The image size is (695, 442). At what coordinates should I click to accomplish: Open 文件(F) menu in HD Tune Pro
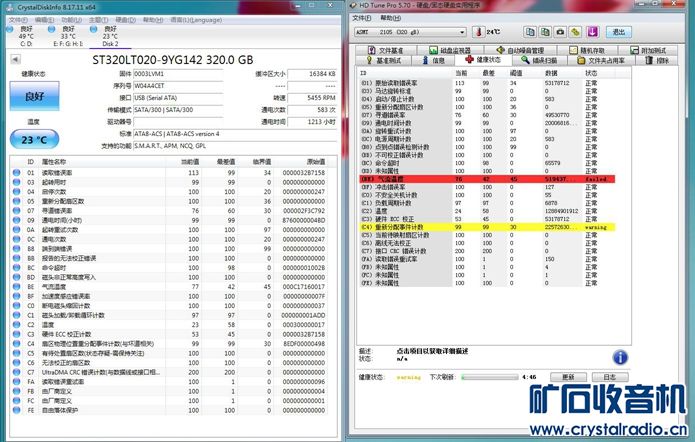coord(362,18)
